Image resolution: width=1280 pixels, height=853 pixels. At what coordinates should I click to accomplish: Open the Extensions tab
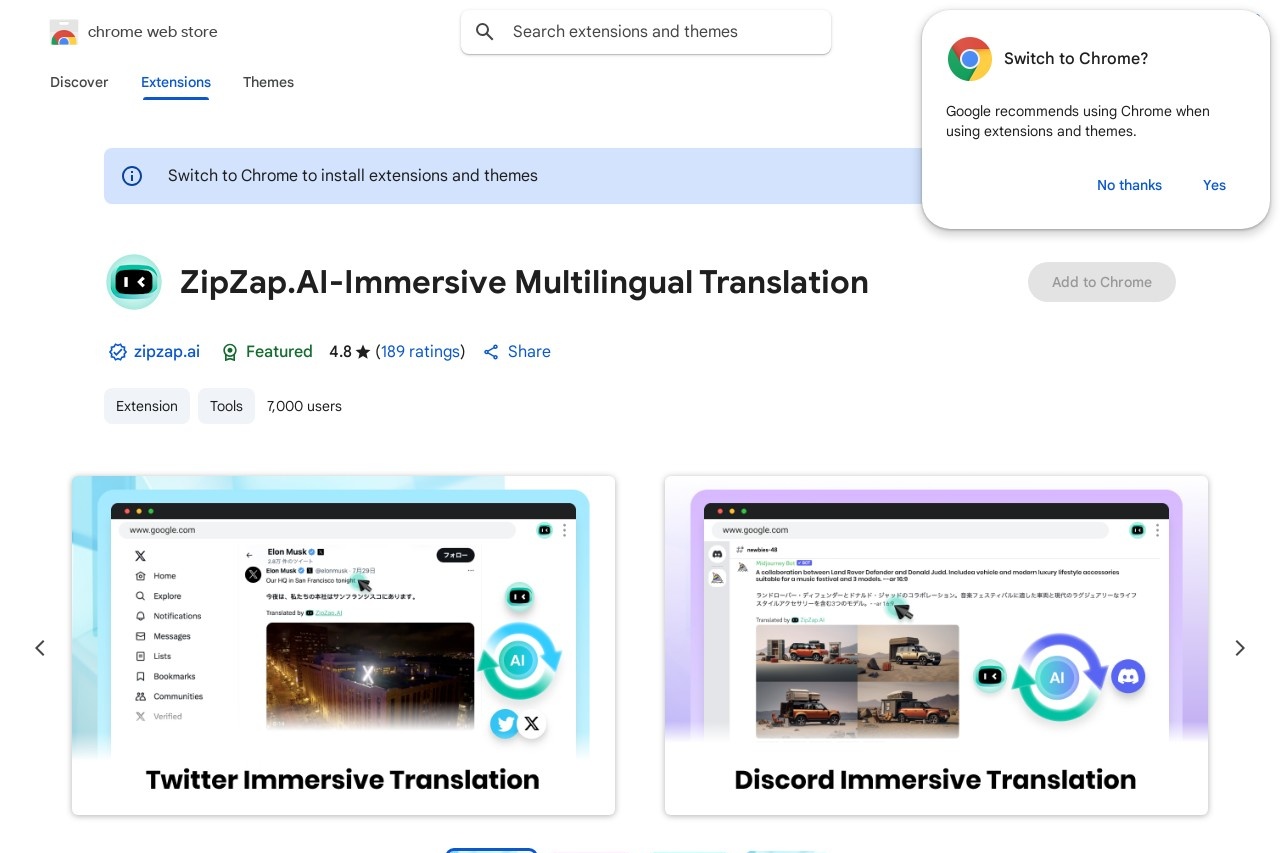[176, 82]
